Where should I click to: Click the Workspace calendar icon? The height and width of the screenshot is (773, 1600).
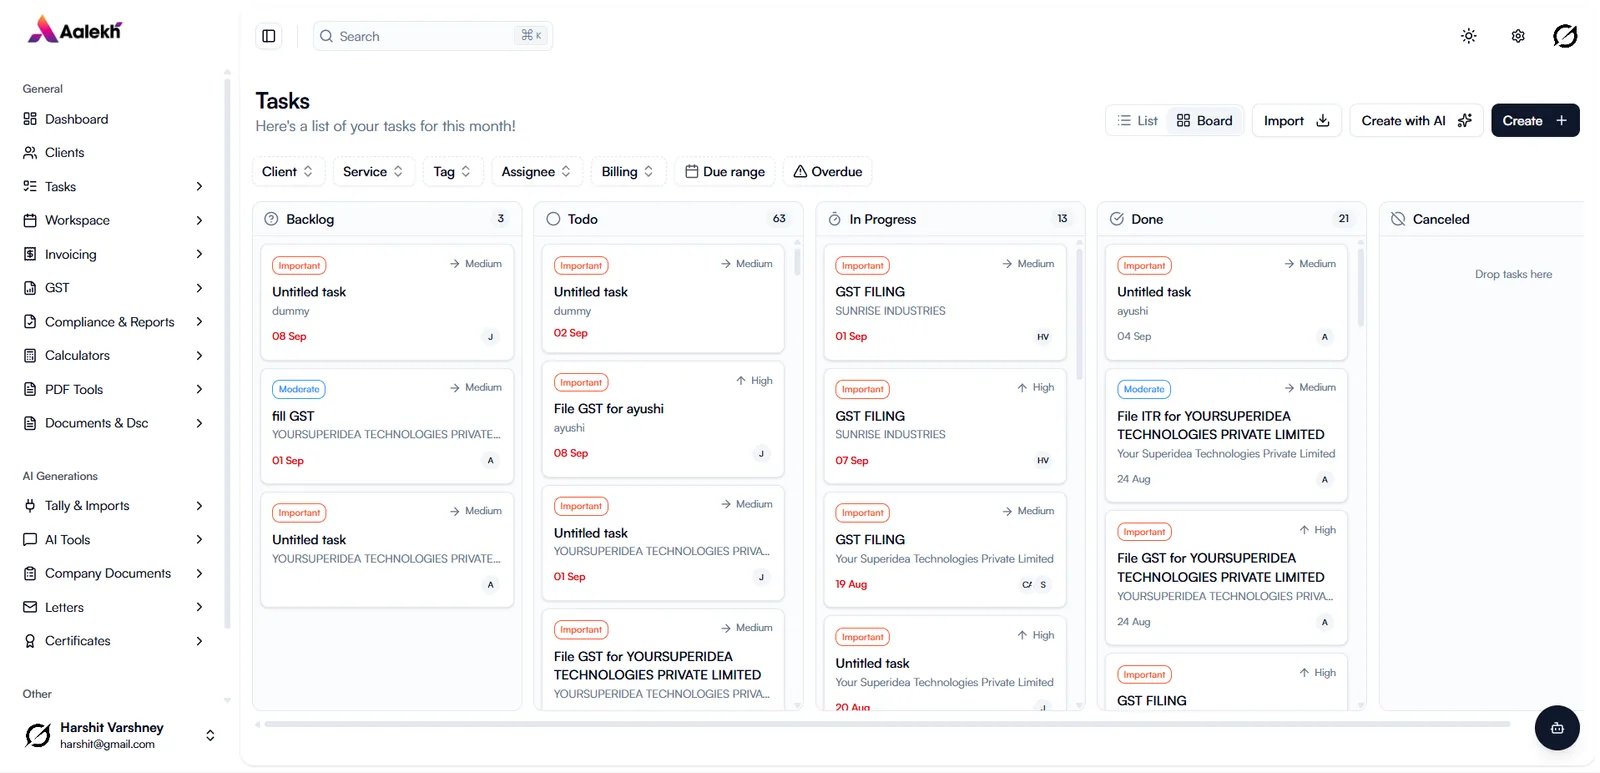coord(30,220)
